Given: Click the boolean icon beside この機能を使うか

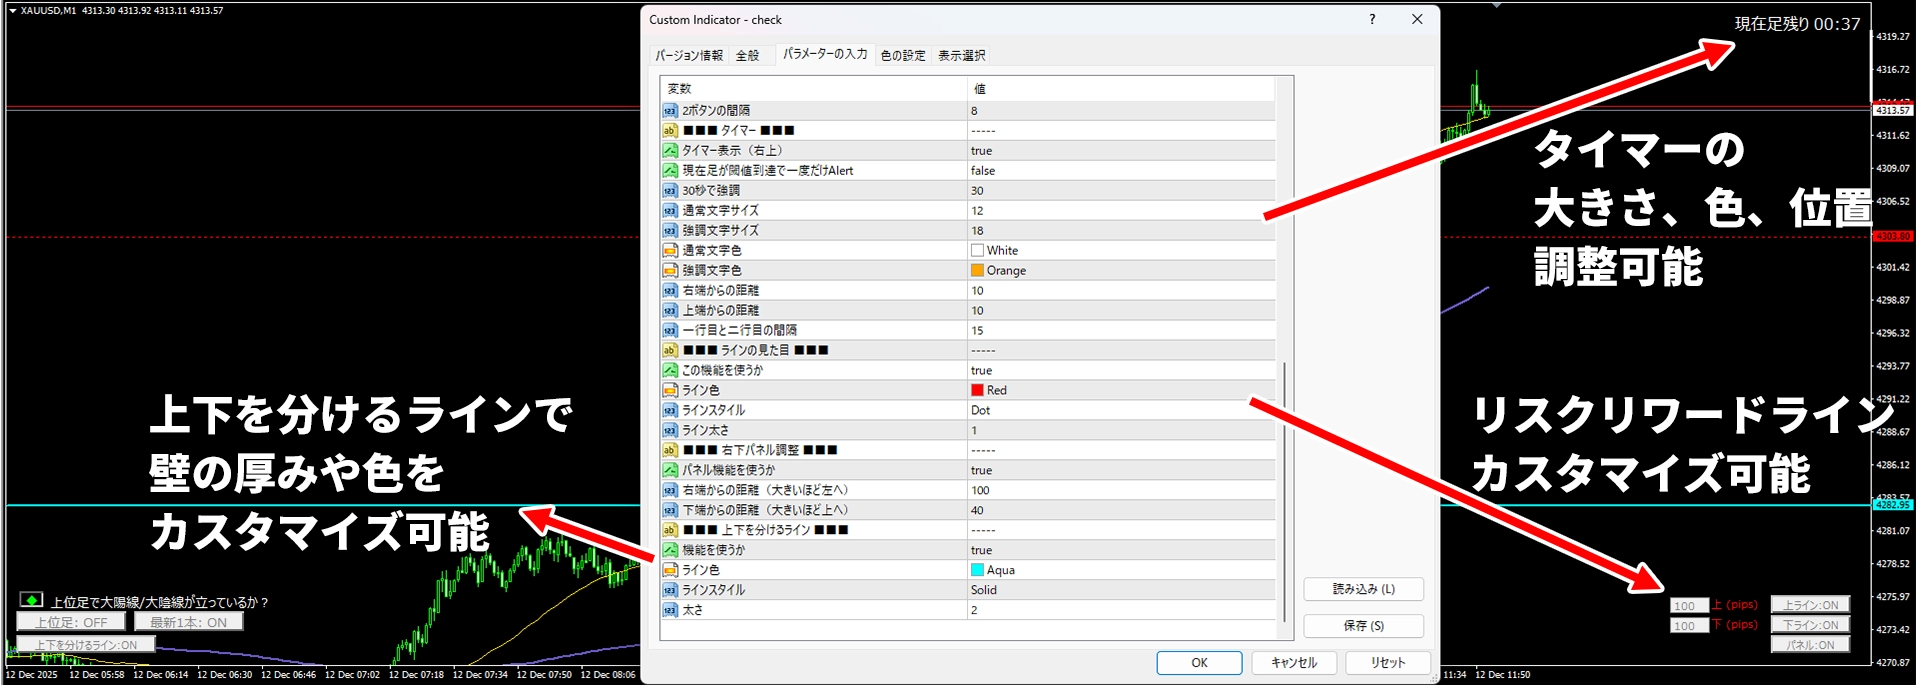Looking at the screenshot, I should click(x=670, y=370).
